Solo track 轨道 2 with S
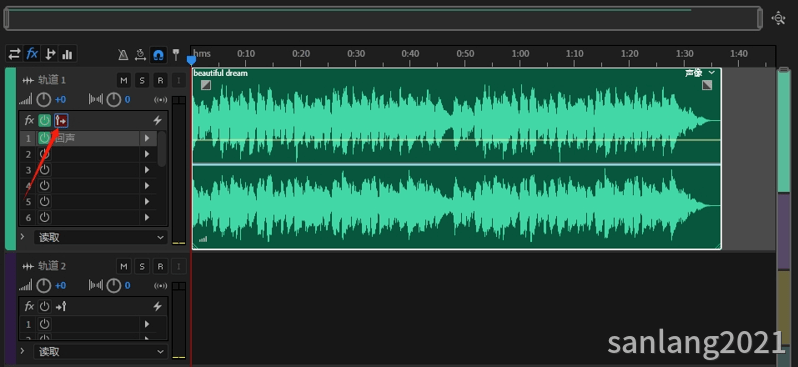The width and height of the screenshot is (798, 367). tap(142, 266)
